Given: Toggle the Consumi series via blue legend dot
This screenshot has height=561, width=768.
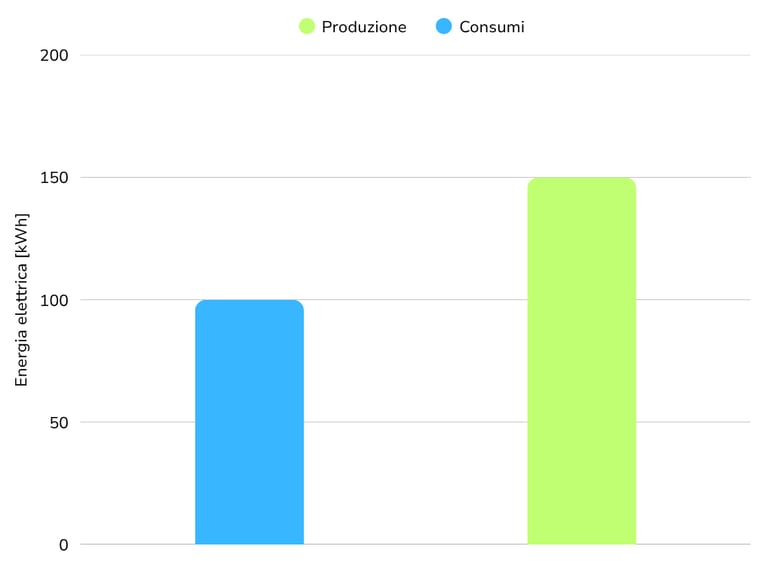Looking at the screenshot, I should tap(444, 26).
